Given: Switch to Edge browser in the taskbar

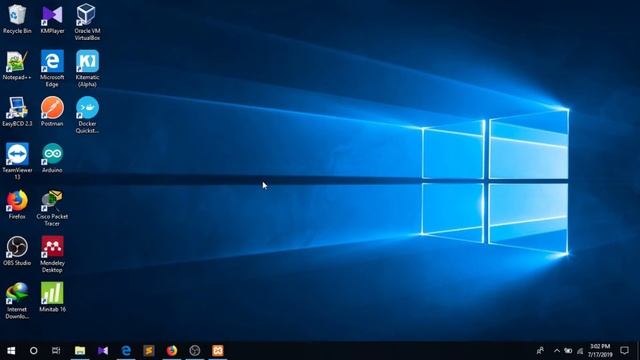Looking at the screenshot, I should pyautogui.click(x=126, y=351).
